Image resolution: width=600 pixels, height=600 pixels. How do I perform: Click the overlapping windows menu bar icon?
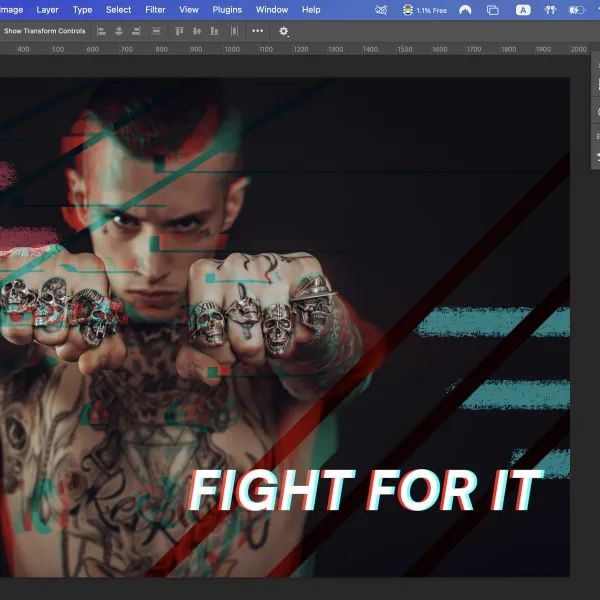pyautogui.click(x=493, y=10)
